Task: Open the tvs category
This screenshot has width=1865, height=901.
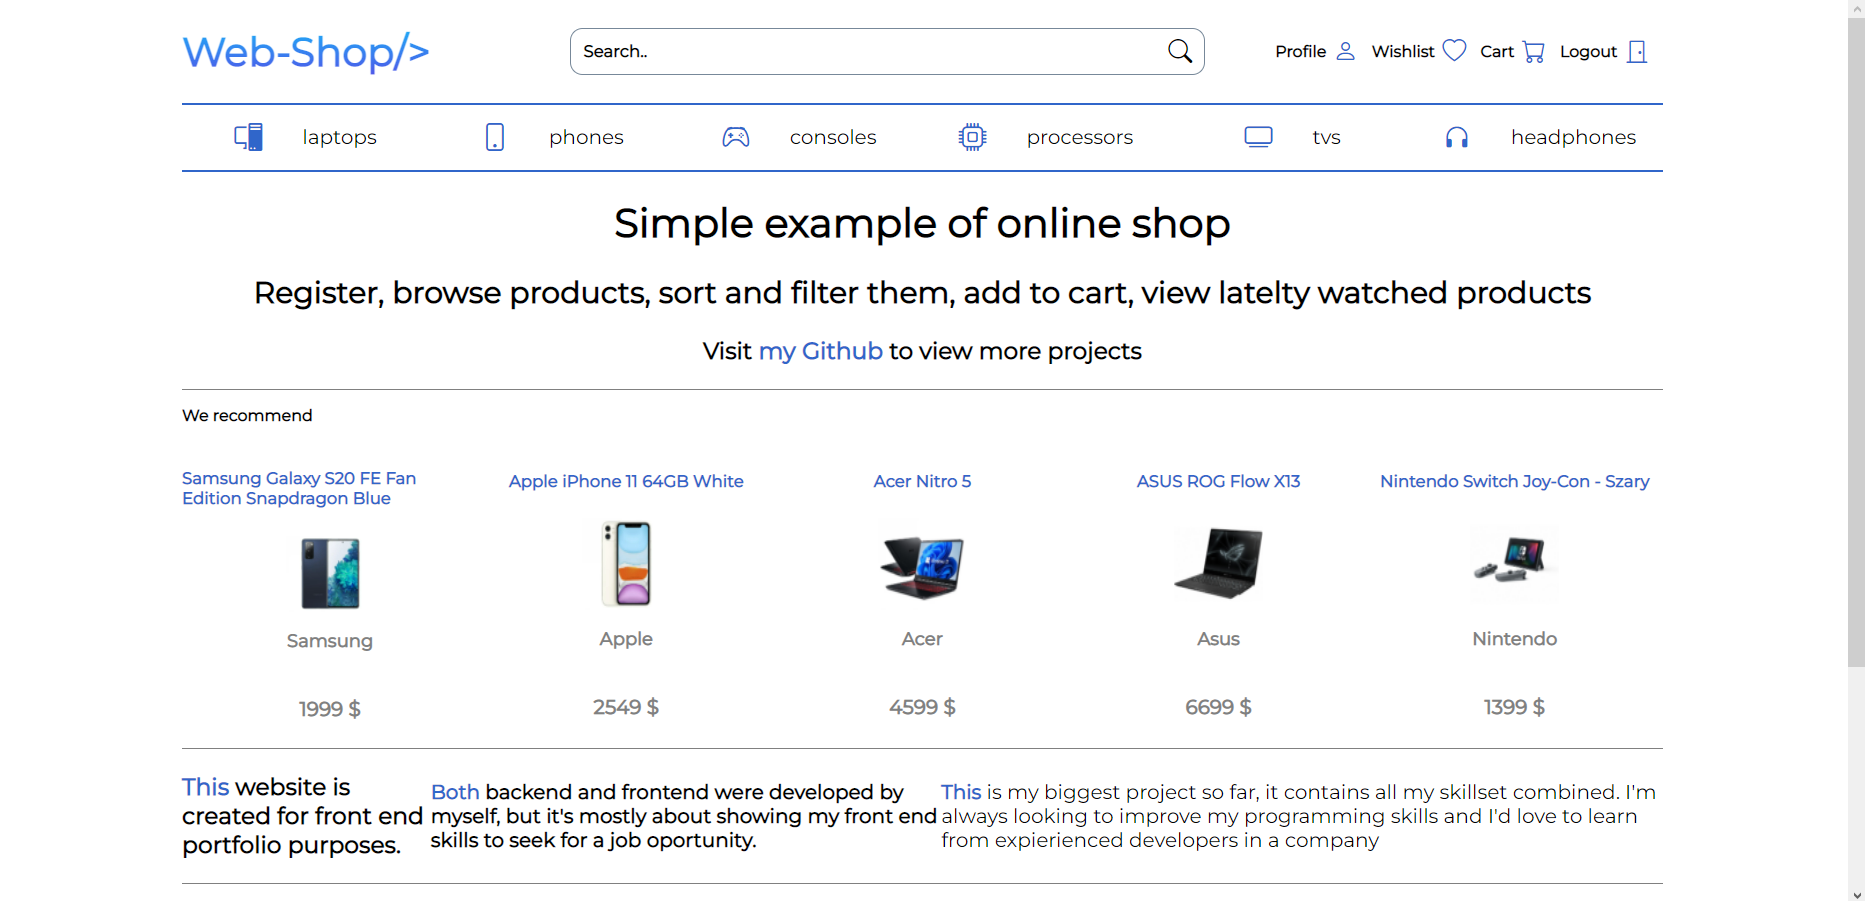Action: [x=1326, y=137]
